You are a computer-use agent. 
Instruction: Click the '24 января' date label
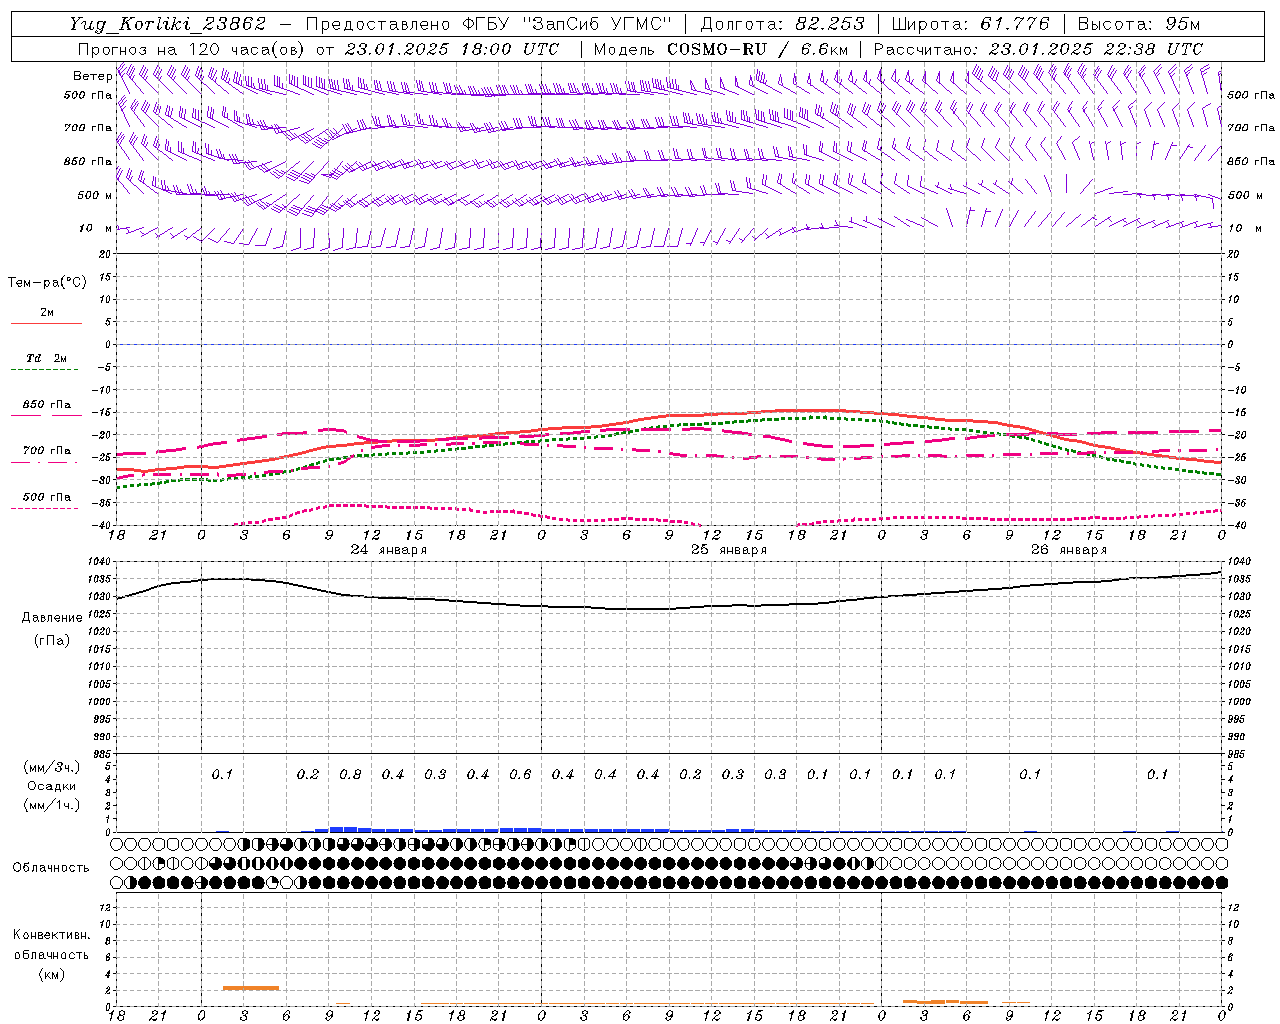388,550
